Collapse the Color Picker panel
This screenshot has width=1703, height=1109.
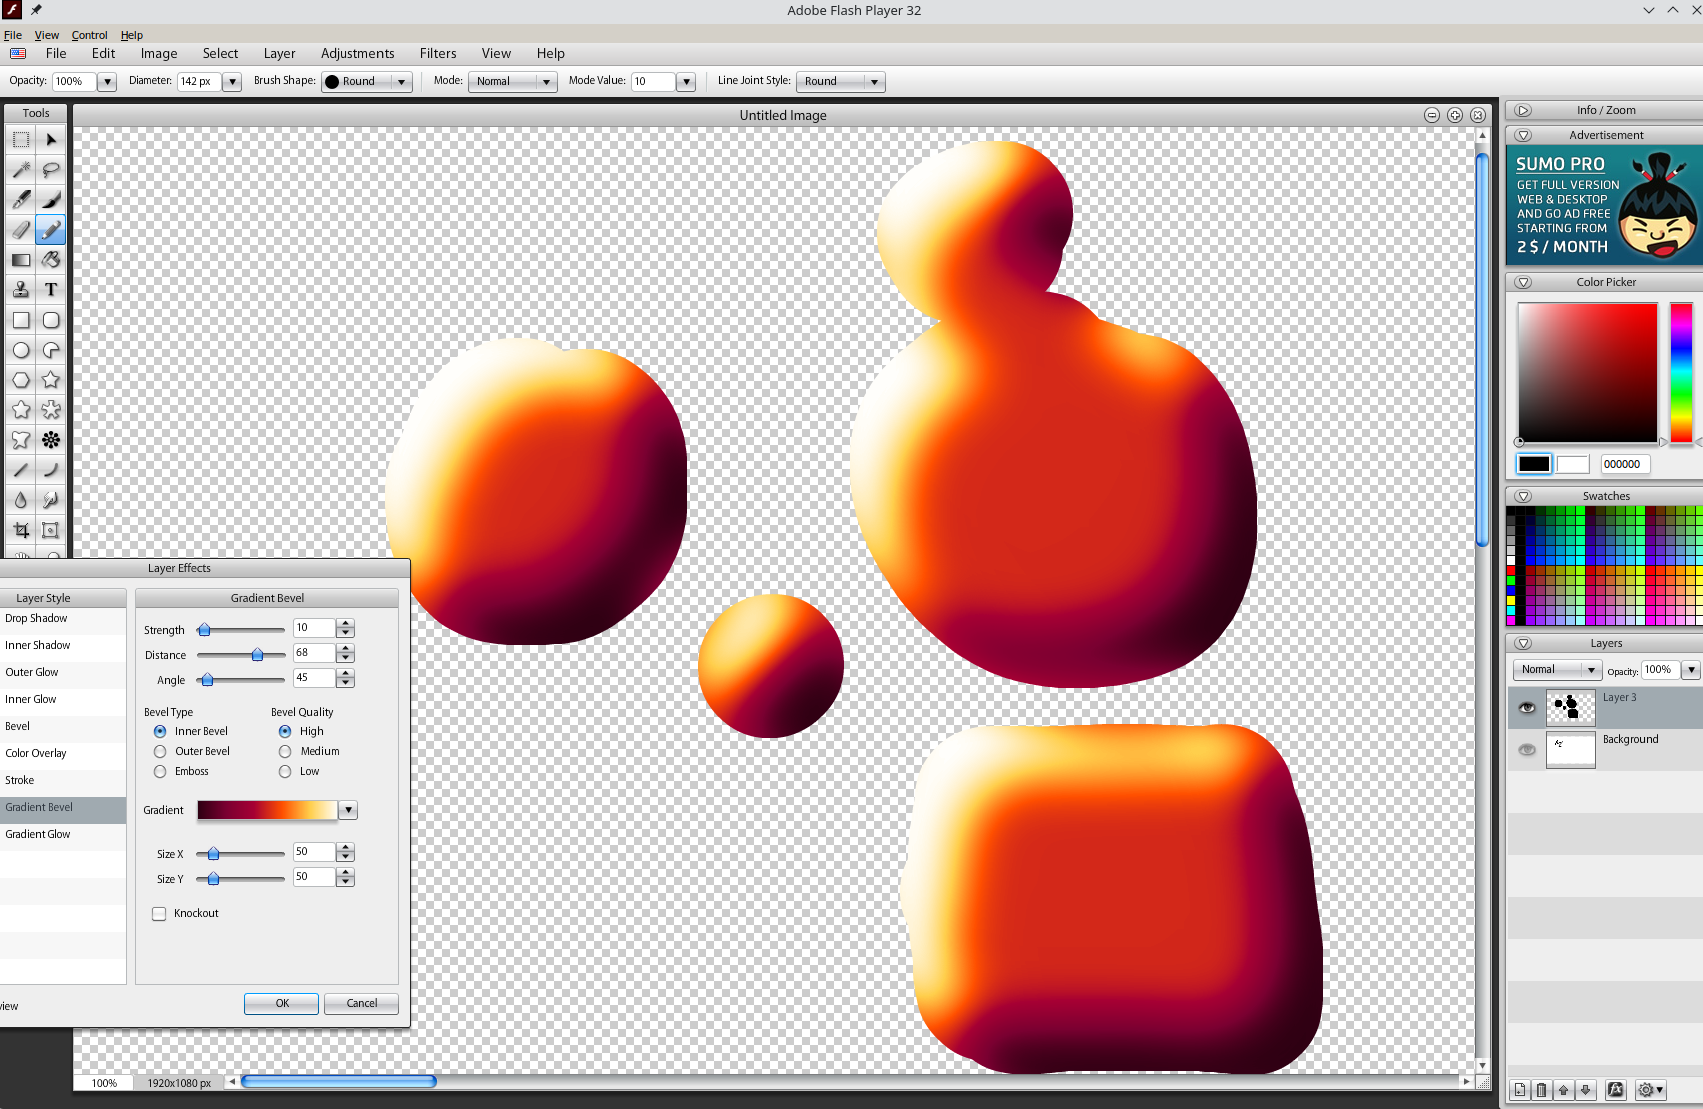pos(1523,282)
